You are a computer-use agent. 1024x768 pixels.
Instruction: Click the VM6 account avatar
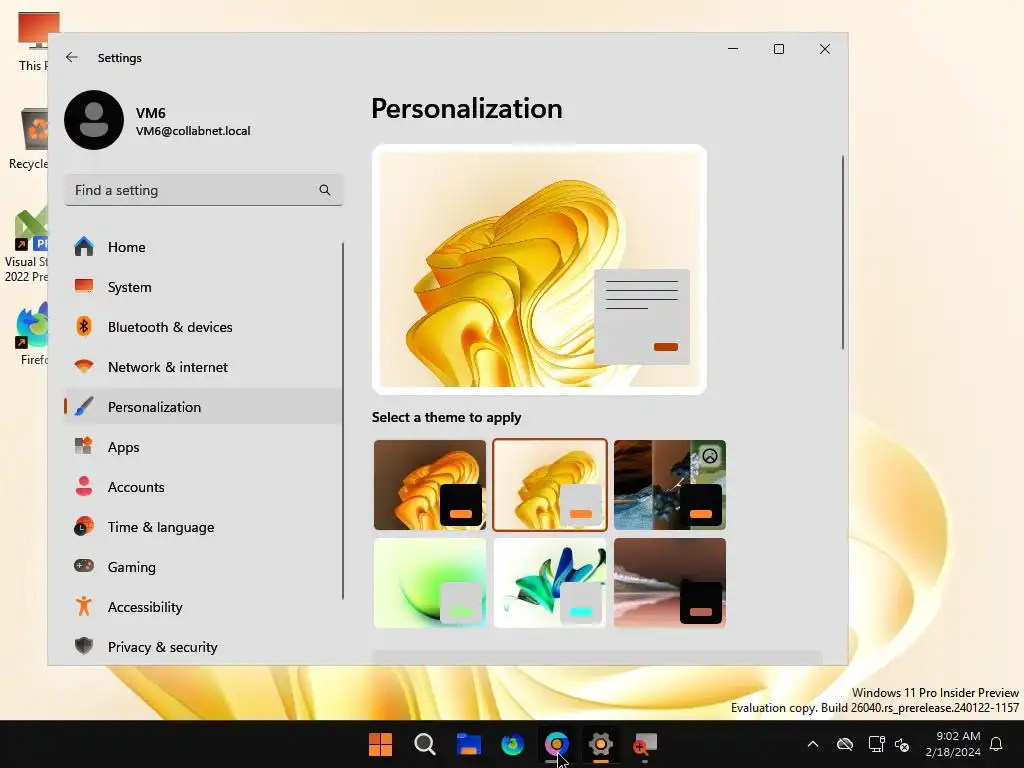[x=94, y=120]
